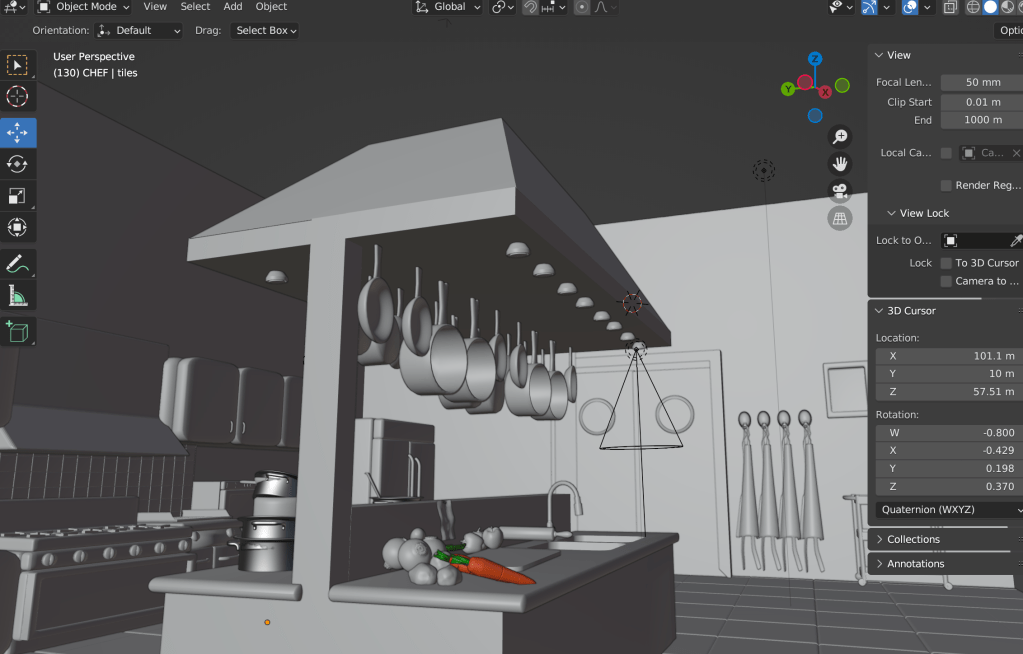Pick the Measure tool

[17, 296]
